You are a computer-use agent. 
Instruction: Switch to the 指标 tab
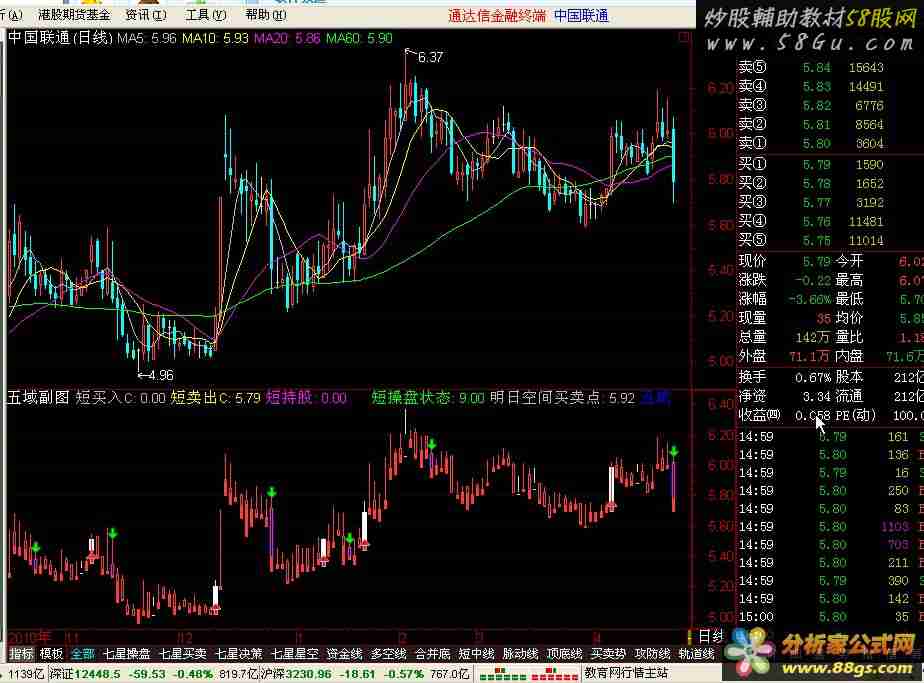21,654
